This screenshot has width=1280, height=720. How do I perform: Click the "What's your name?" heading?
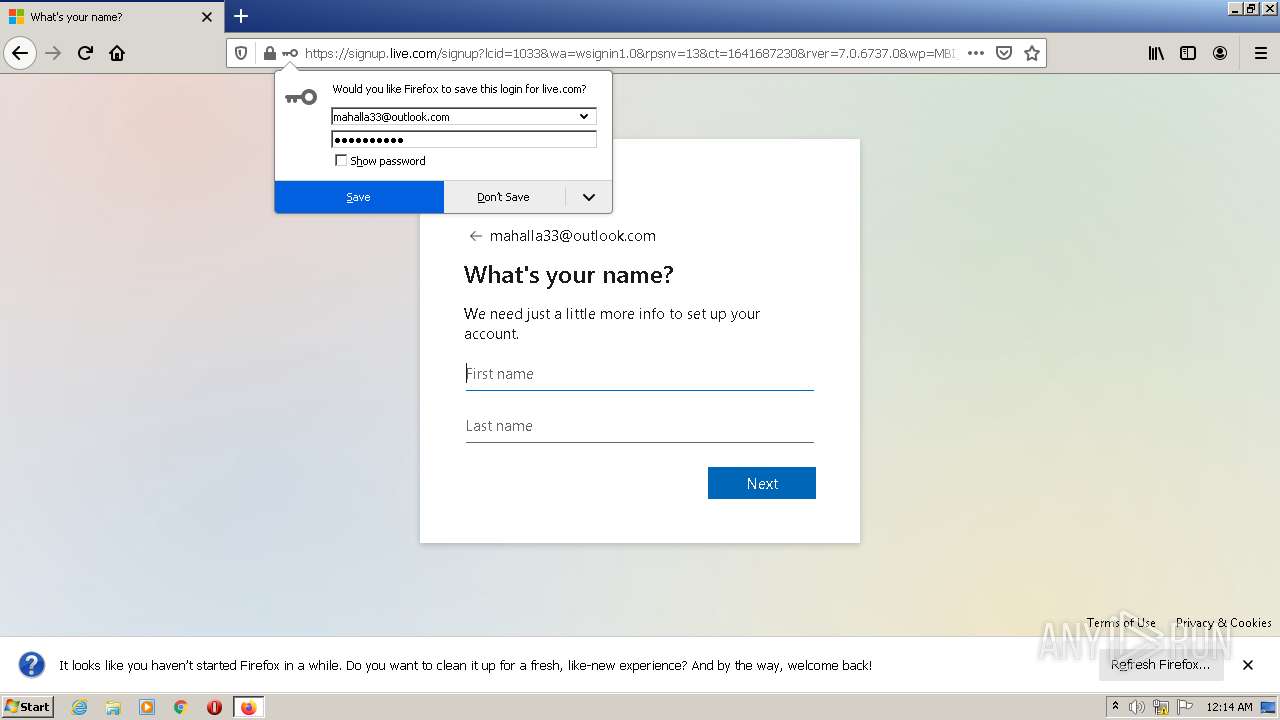point(569,275)
